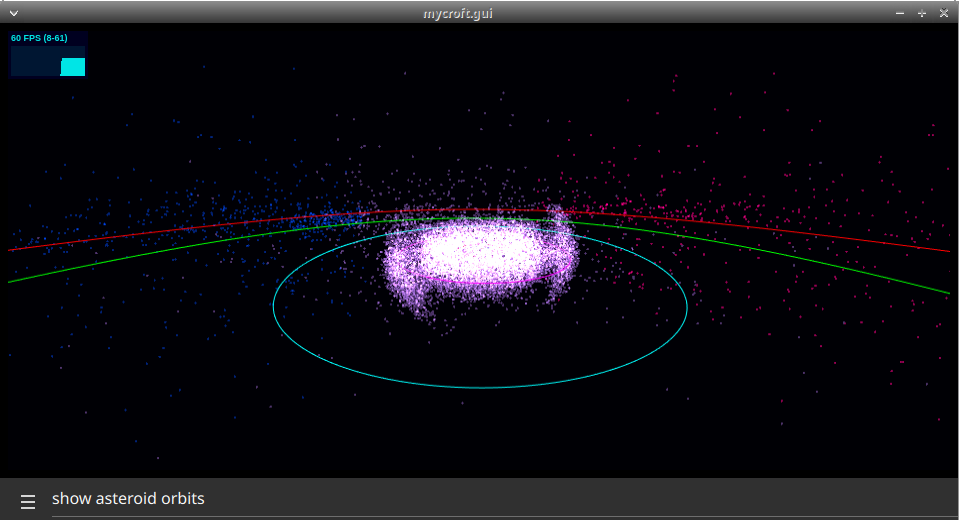Click the mycroft.gui title text

pyautogui.click(x=457, y=13)
